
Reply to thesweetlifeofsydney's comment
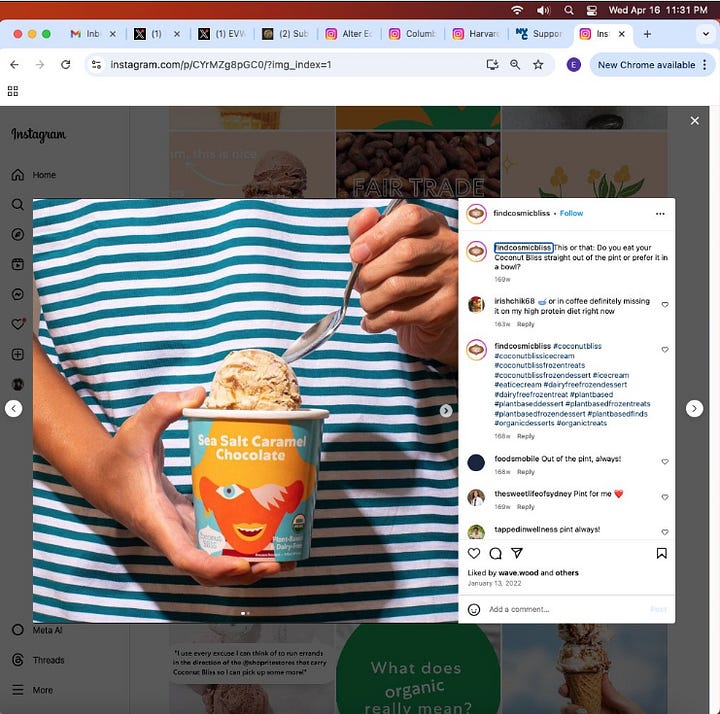click(x=526, y=507)
